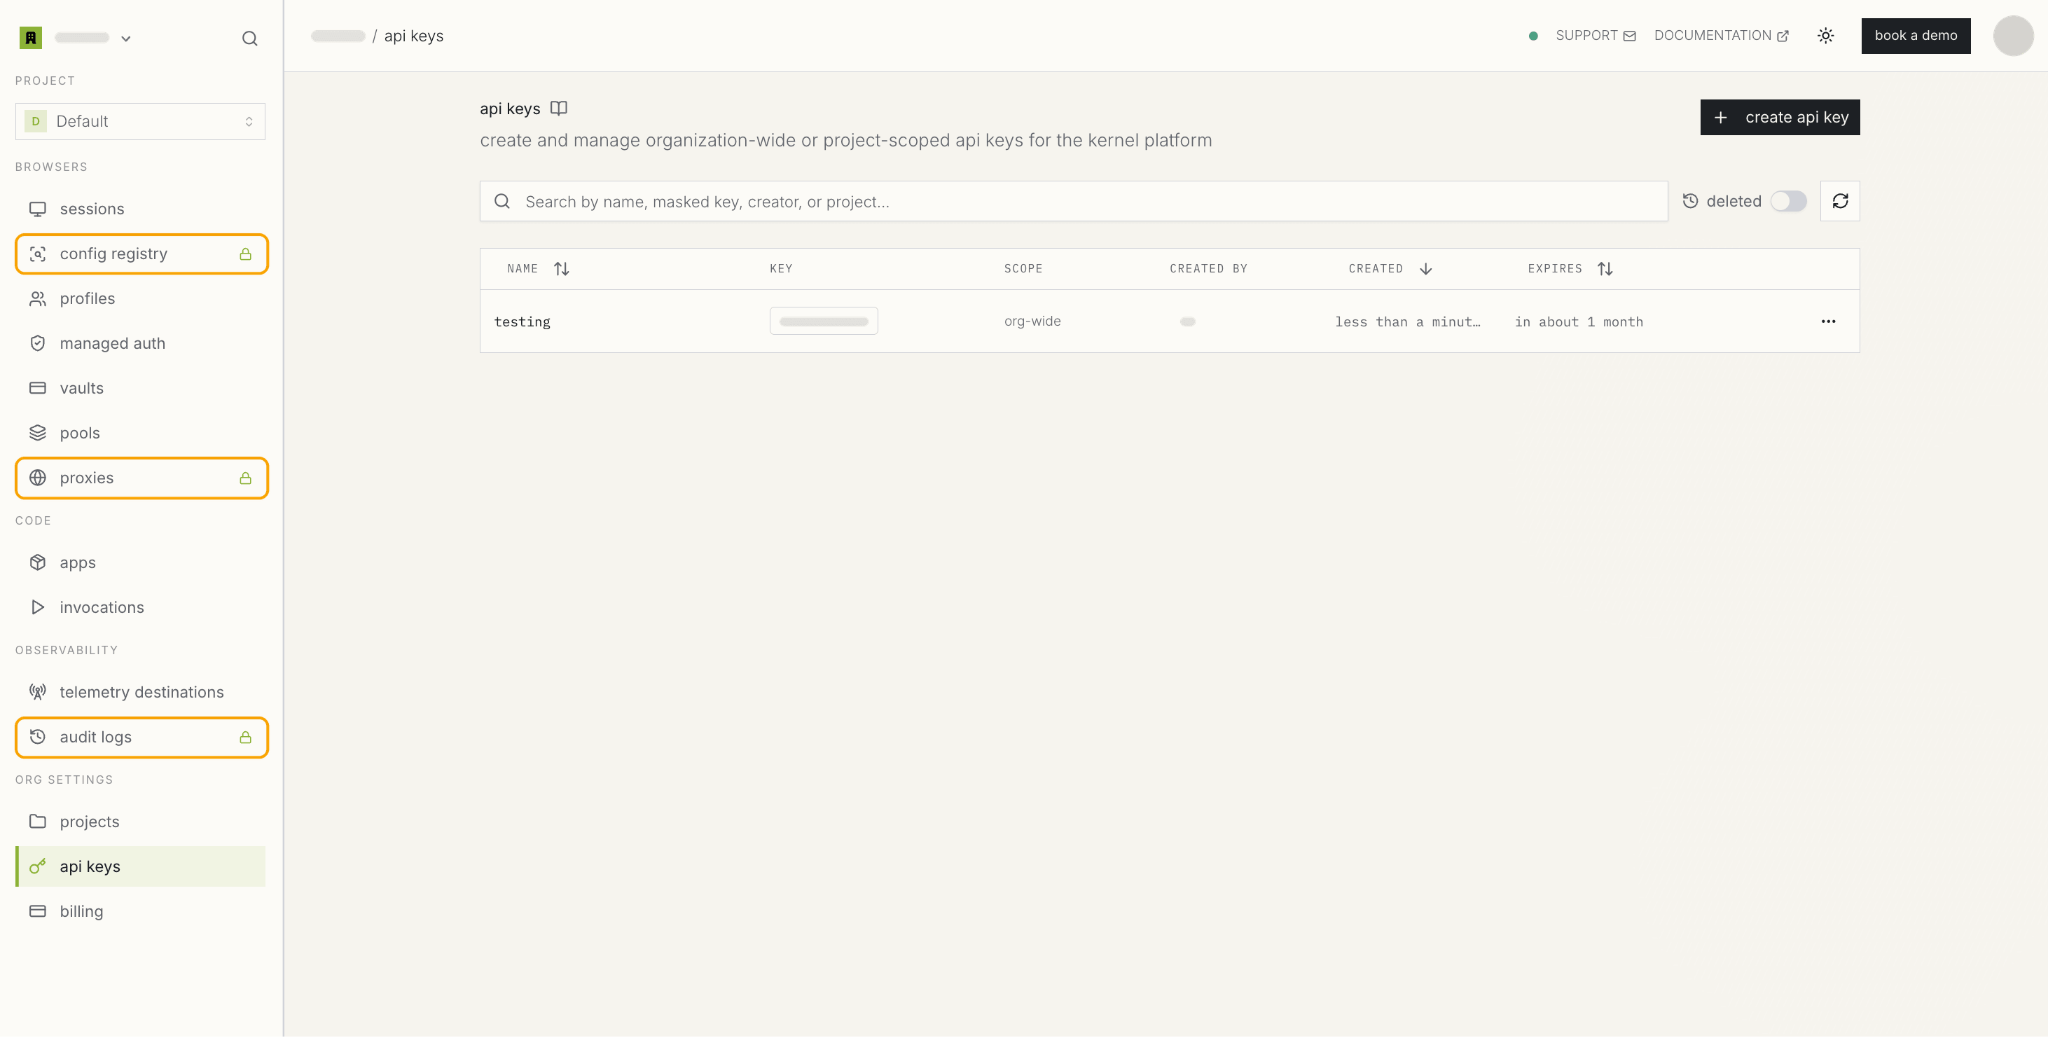This screenshot has width=2048, height=1037.
Task: Click org-wide scope cell
Action: pos(1032,321)
